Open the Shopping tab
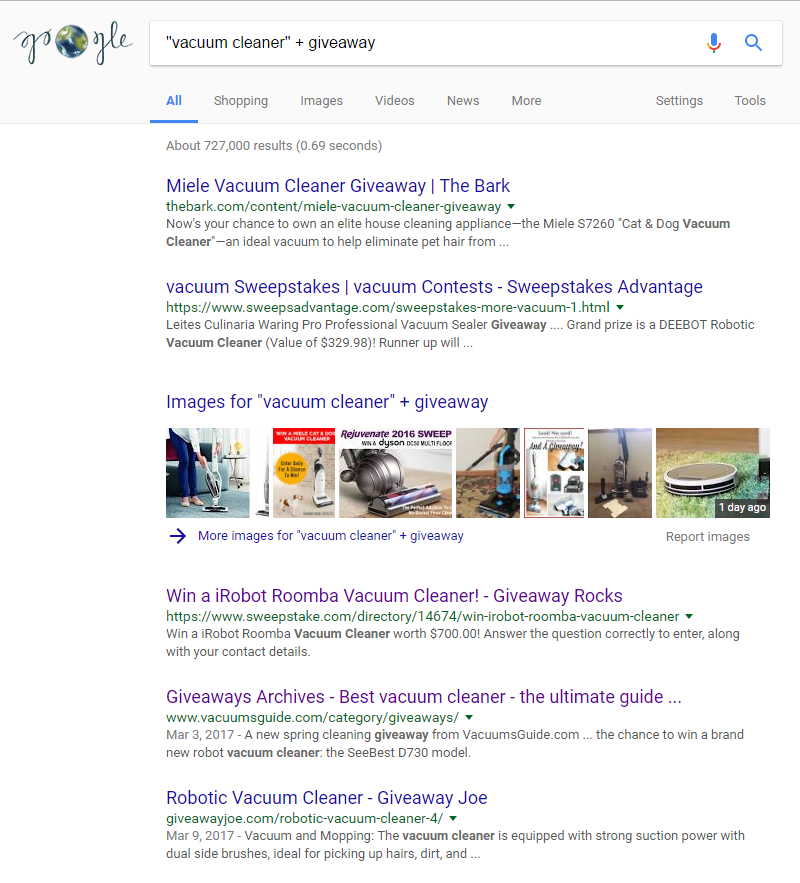Viewport: 800px width, 883px height. [240, 101]
